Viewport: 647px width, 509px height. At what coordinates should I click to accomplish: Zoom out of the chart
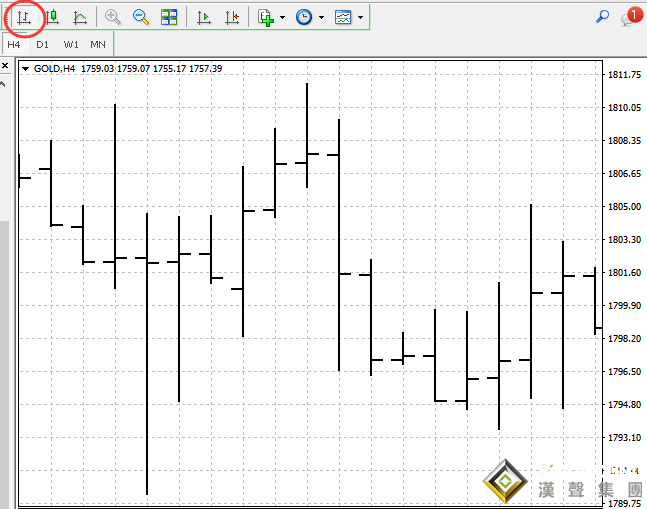click(141, 17)
